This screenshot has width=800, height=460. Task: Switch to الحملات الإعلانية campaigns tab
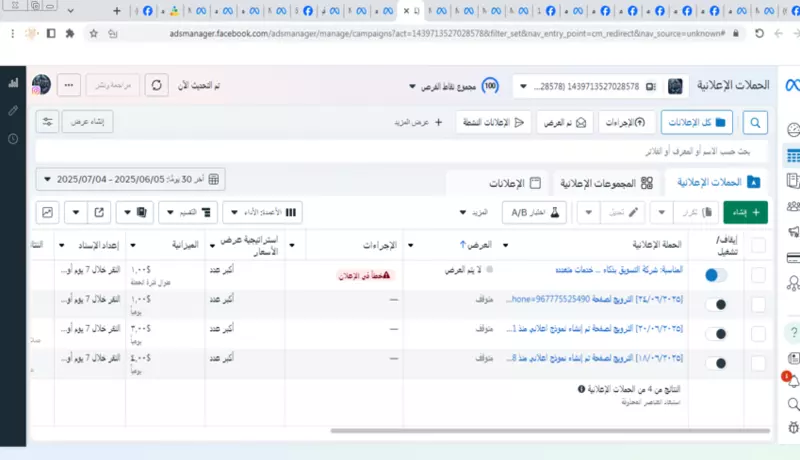717,182
